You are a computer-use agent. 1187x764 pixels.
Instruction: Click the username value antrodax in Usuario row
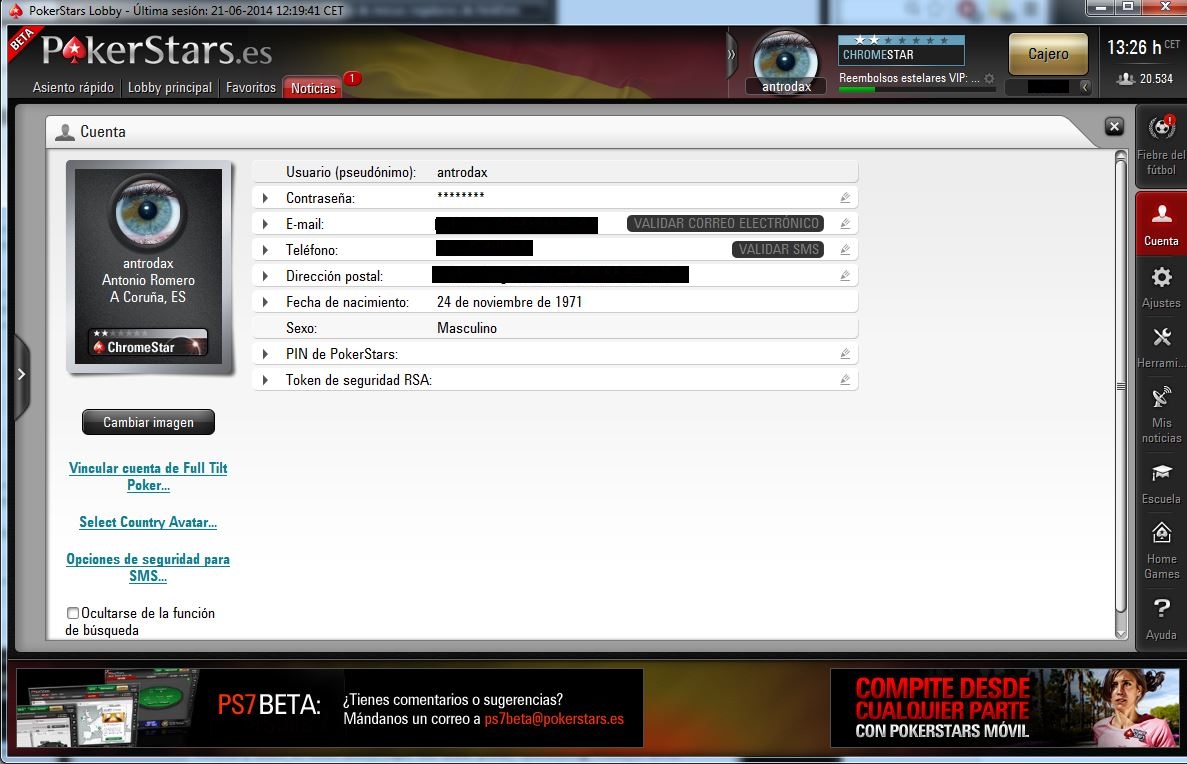[462, 173]
